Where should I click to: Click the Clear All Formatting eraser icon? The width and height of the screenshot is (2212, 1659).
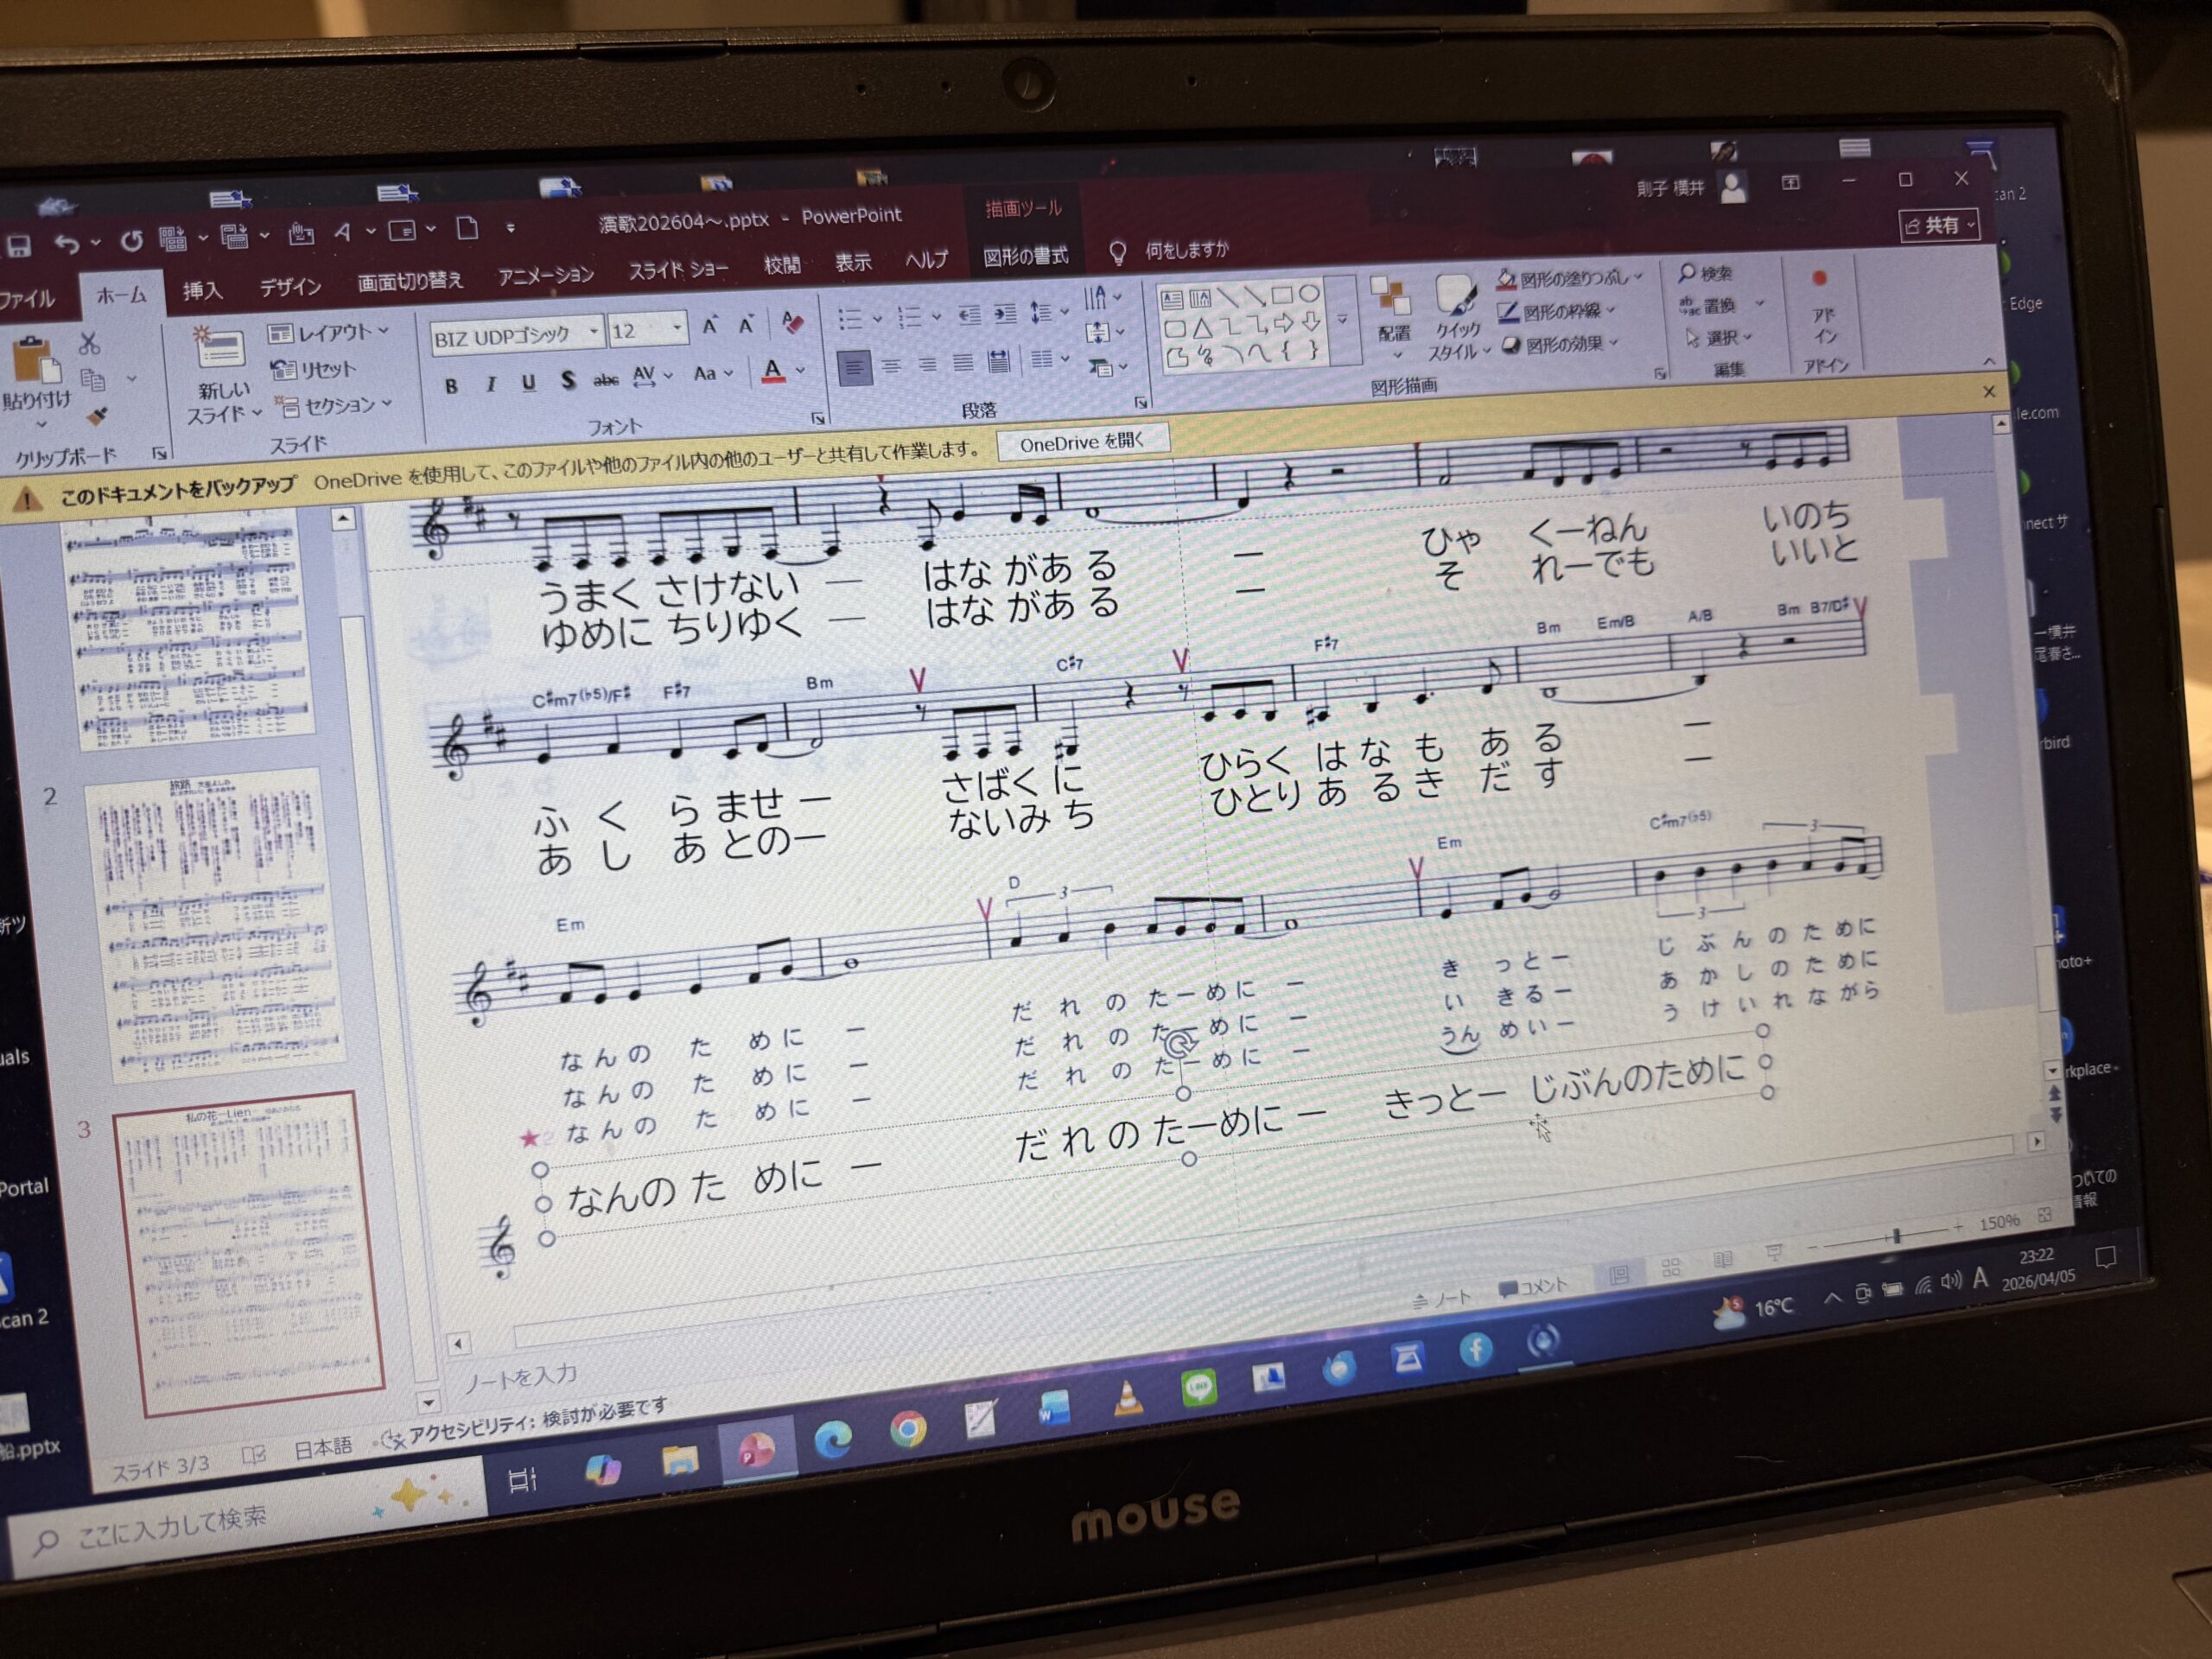[793, 322]
